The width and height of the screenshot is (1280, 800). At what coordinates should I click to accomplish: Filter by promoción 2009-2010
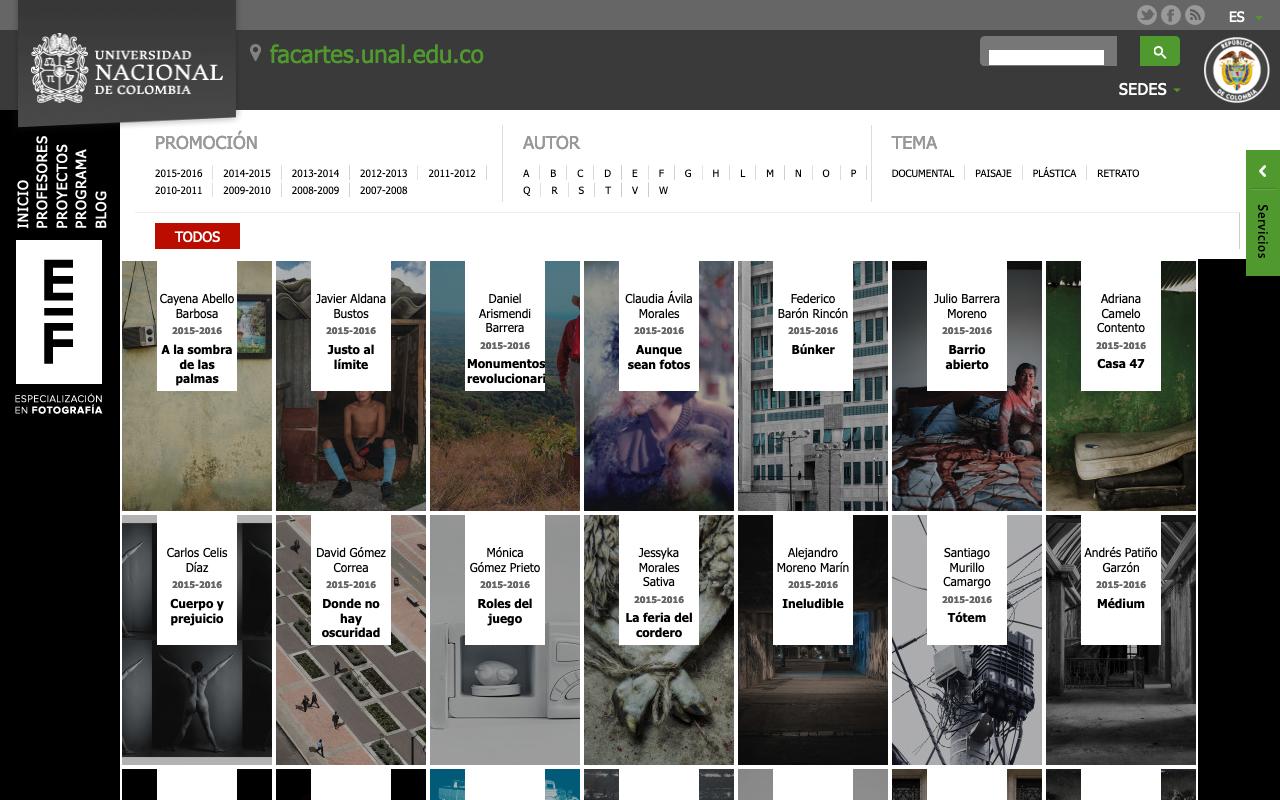246,190
